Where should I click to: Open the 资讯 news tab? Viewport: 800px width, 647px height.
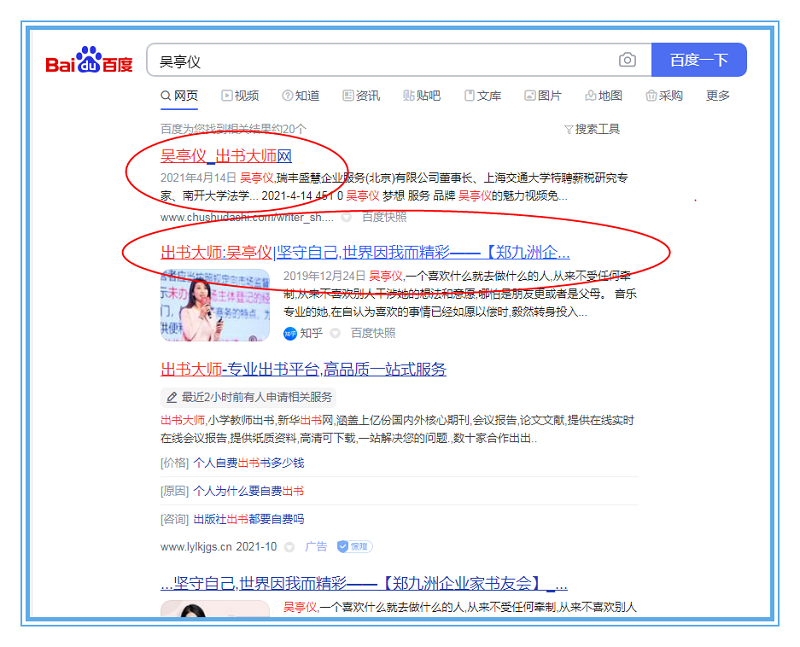[361, 96]
